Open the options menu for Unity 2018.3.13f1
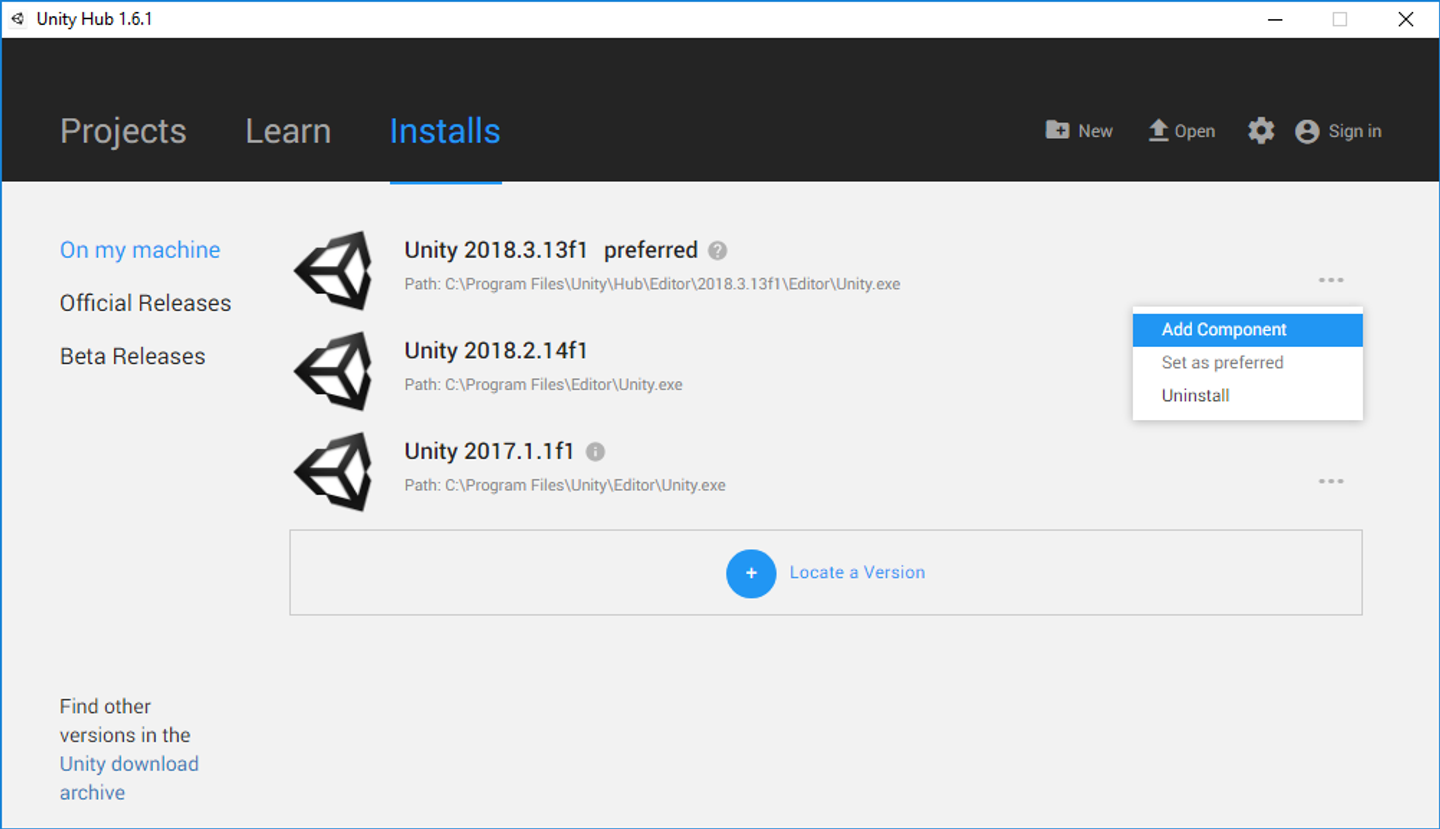This screenshot has width=1440, height=829. click(x=1331, y=279)
